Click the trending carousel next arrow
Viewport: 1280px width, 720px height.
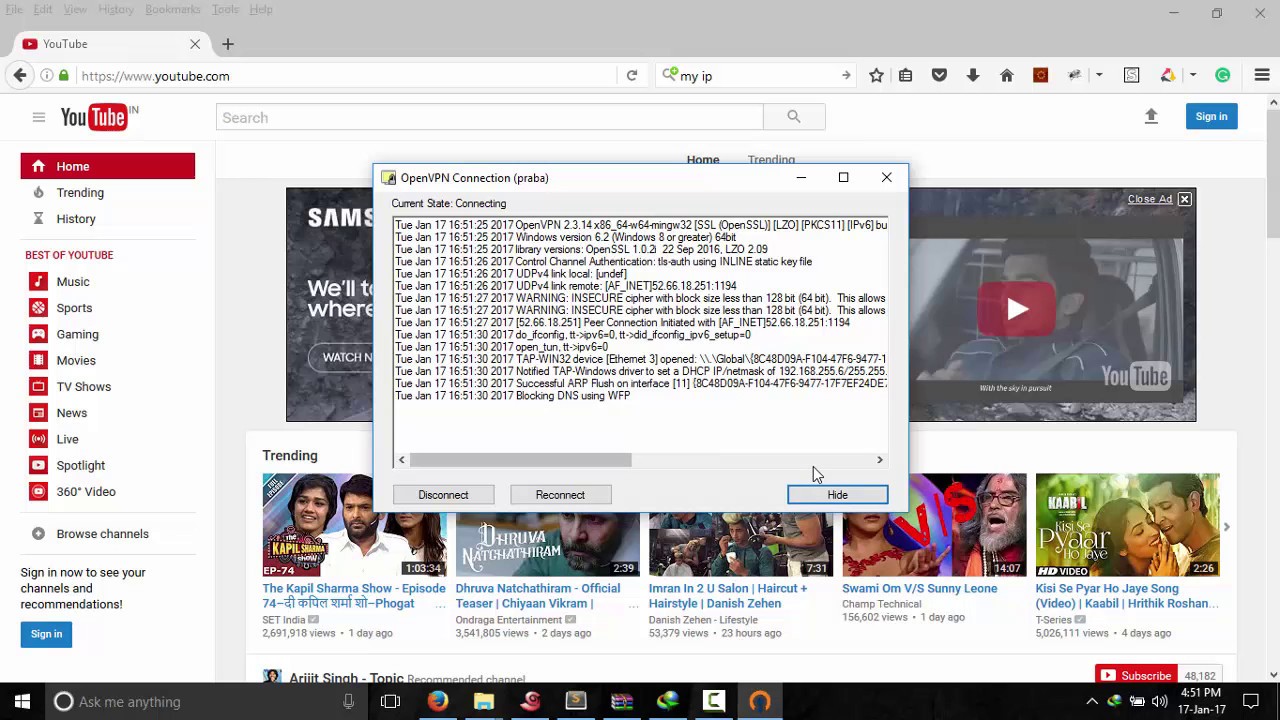pos(1226,527)
